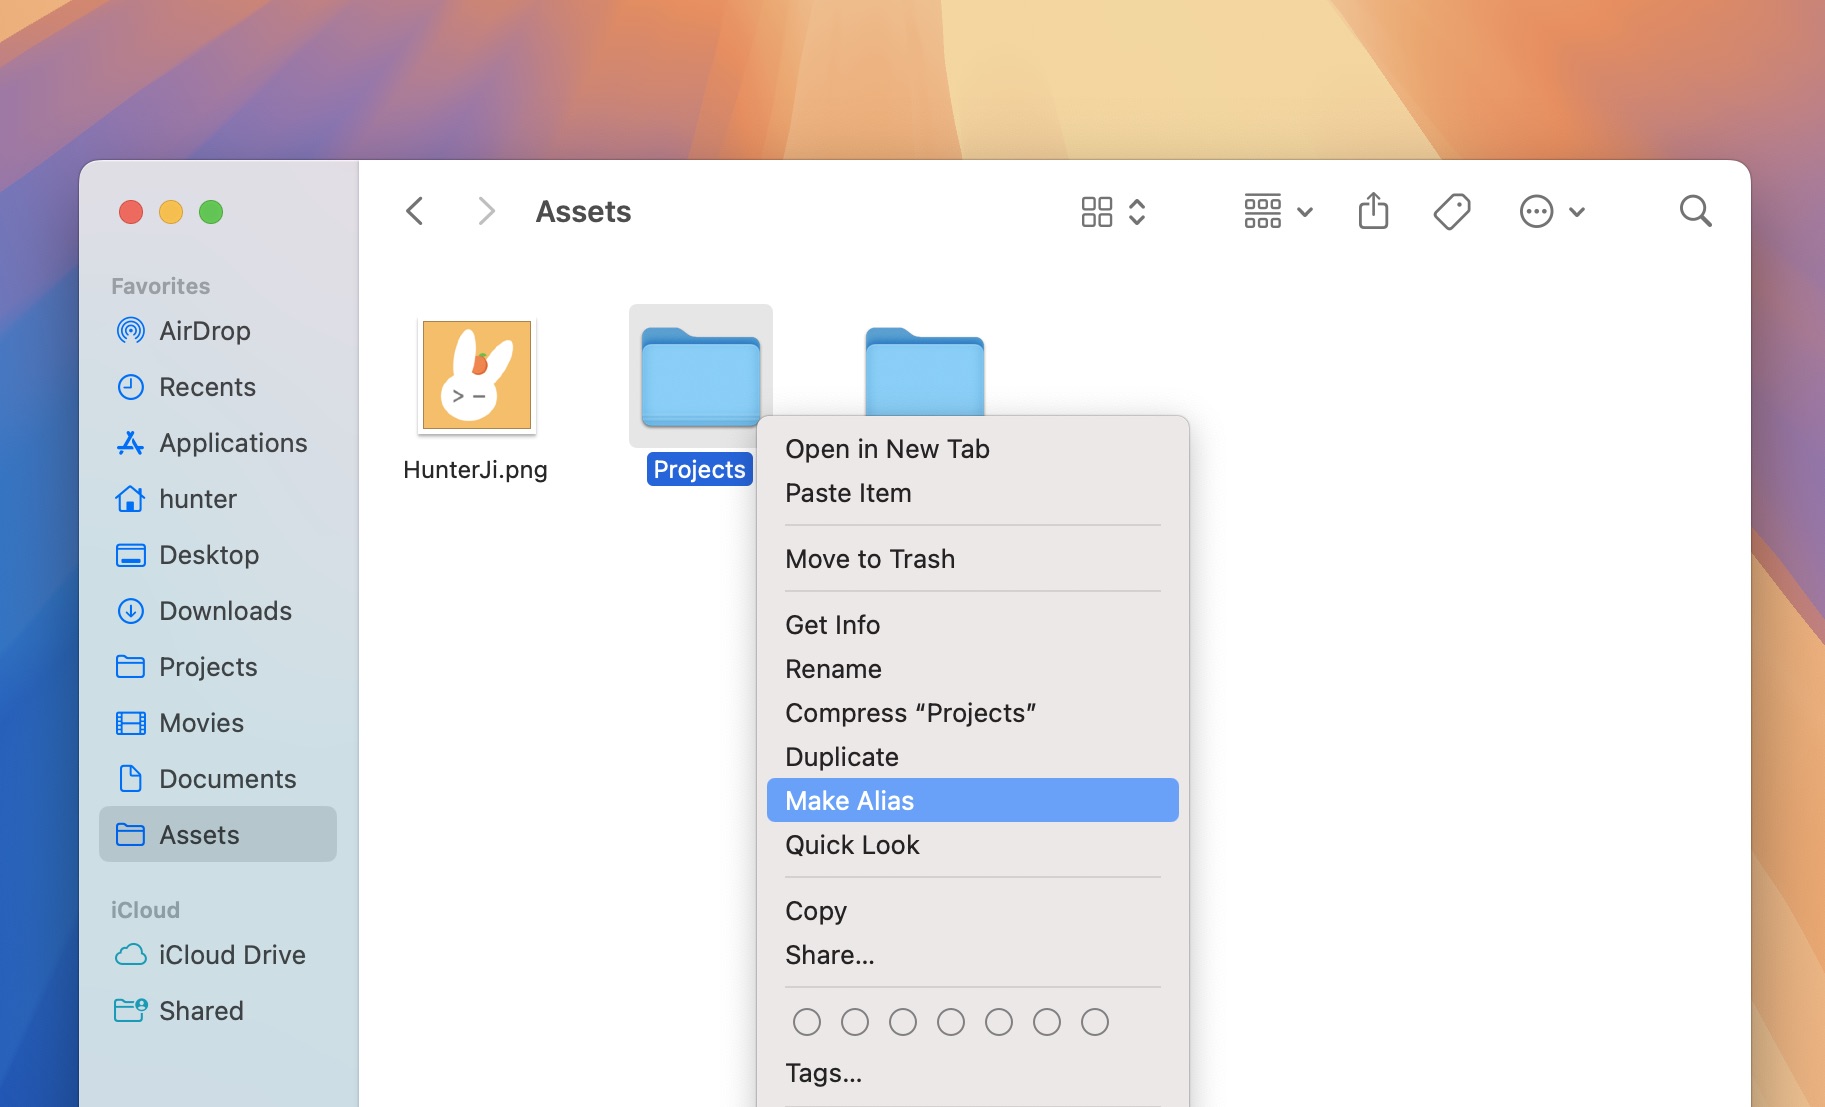This screenshot has width=1825, height=1107.
Task: Select the red tag color circle
Action: pos(806,1021)
